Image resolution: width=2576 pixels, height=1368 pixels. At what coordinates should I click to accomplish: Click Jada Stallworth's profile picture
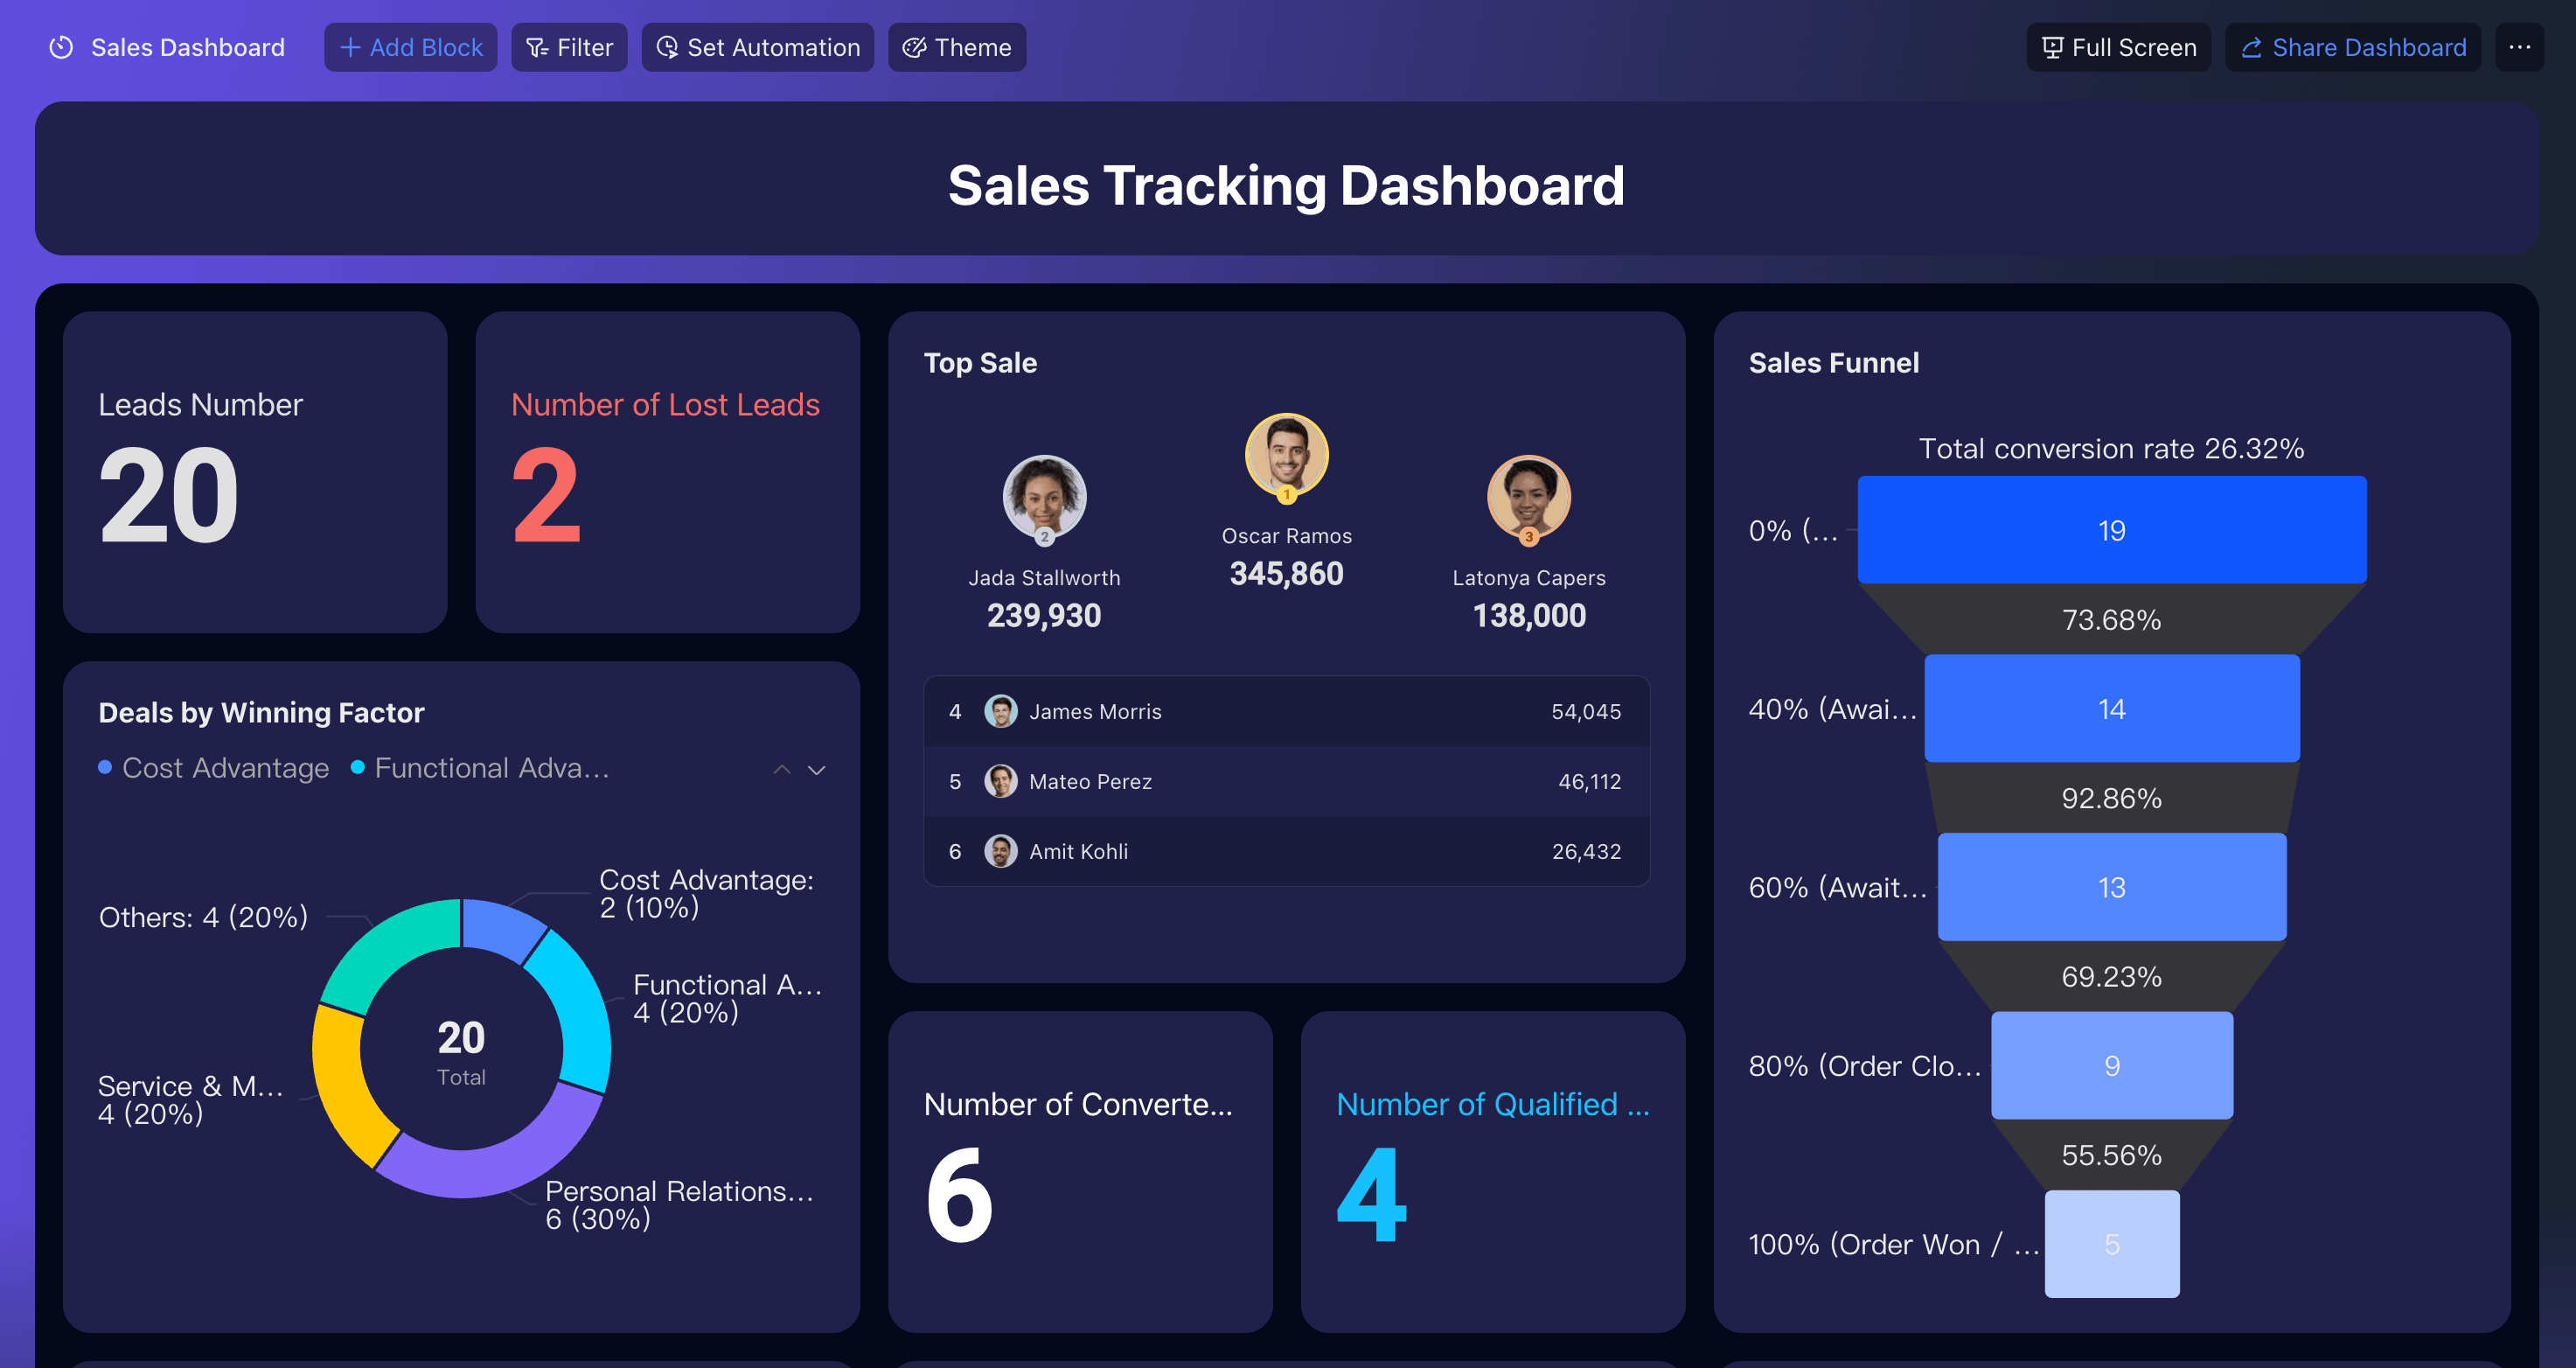pyautogui.click(x=1044, y=497)
